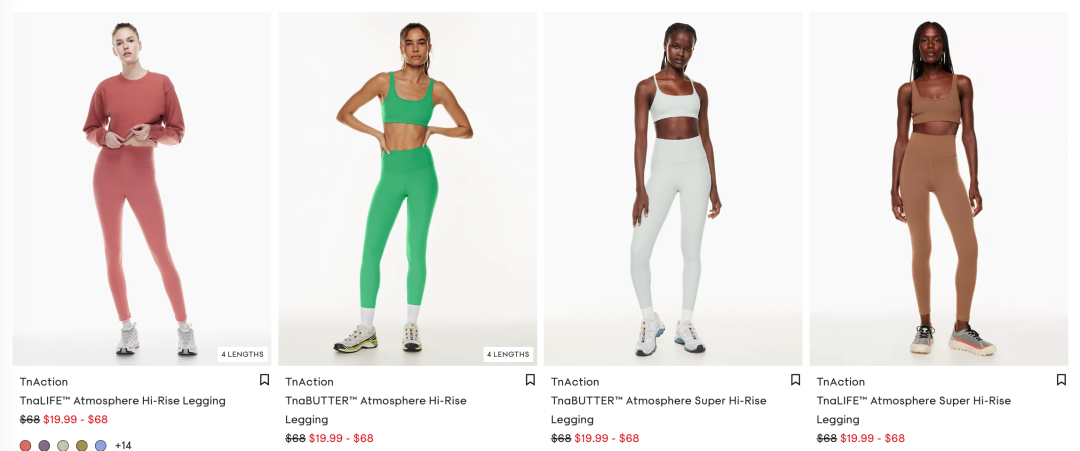
Task: Save the brown TnaLIFE Super Hi-Rise Legging
Action: coord(1061,379)
